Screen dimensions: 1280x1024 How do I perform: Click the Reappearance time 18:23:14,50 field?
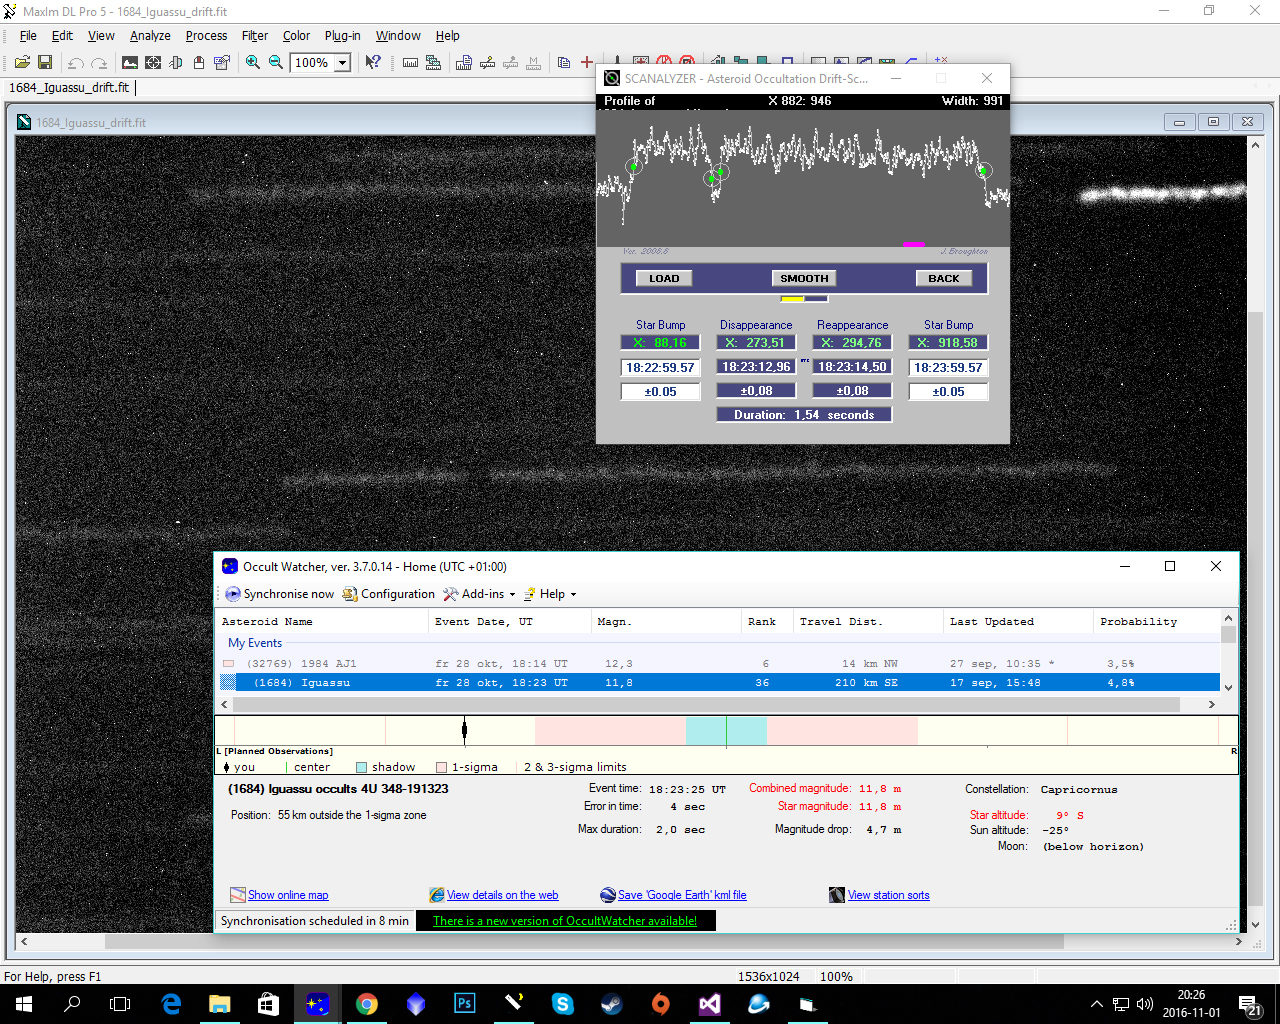tap(852, 367)
